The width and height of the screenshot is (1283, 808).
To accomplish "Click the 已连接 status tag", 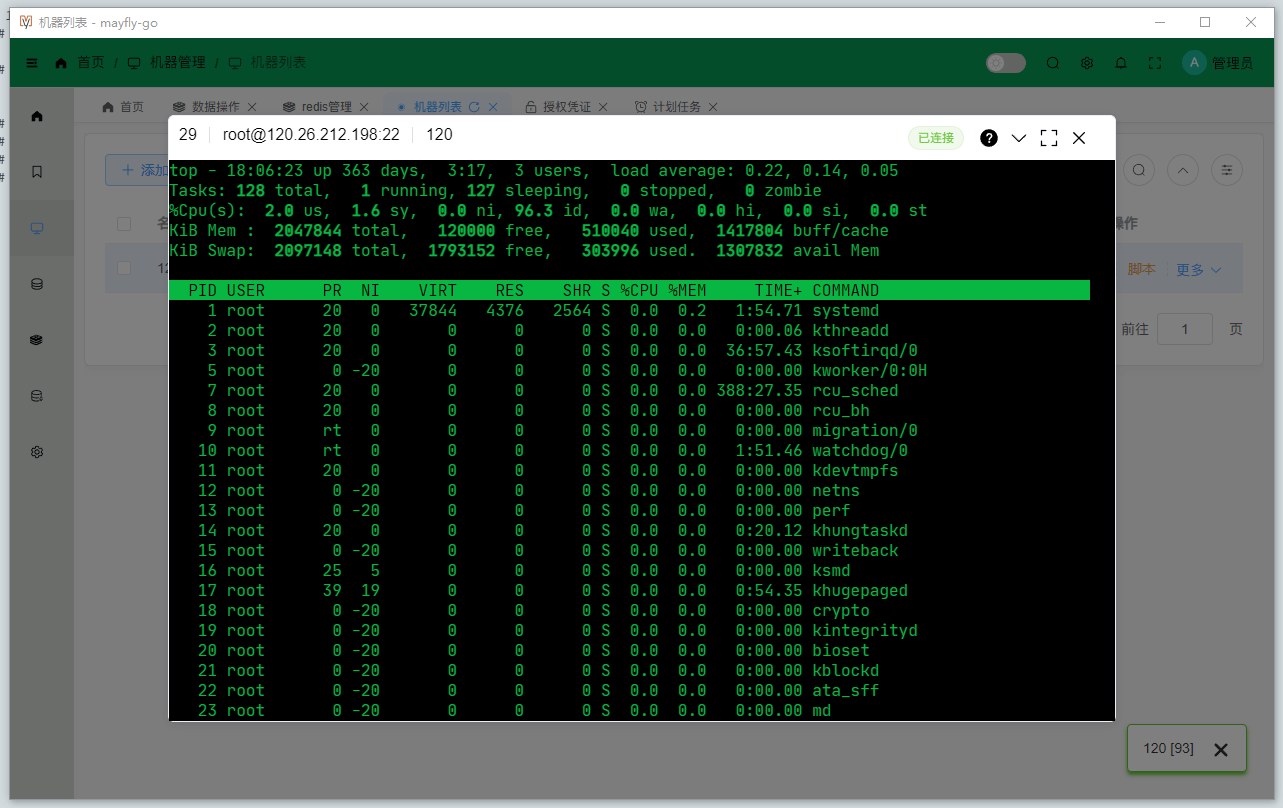I will [936, 138].
